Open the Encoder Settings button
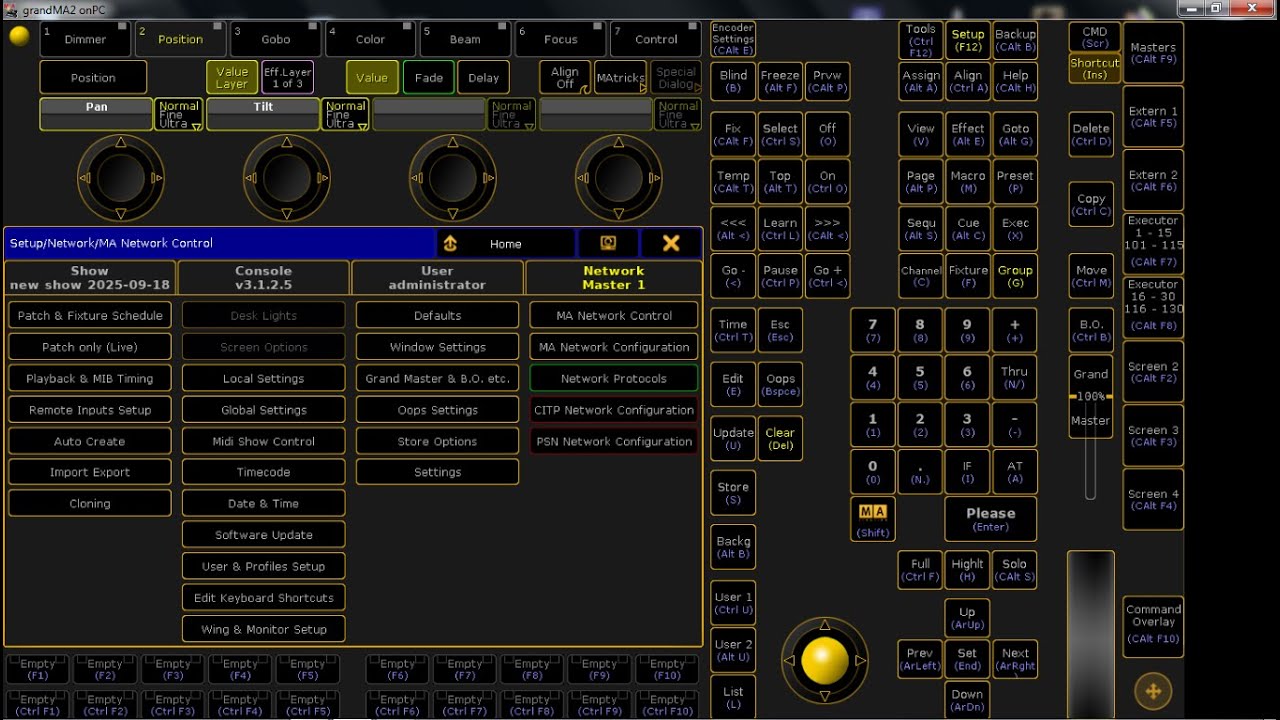1280x720 pixels. pyautogui.click(x=733, y=39)
